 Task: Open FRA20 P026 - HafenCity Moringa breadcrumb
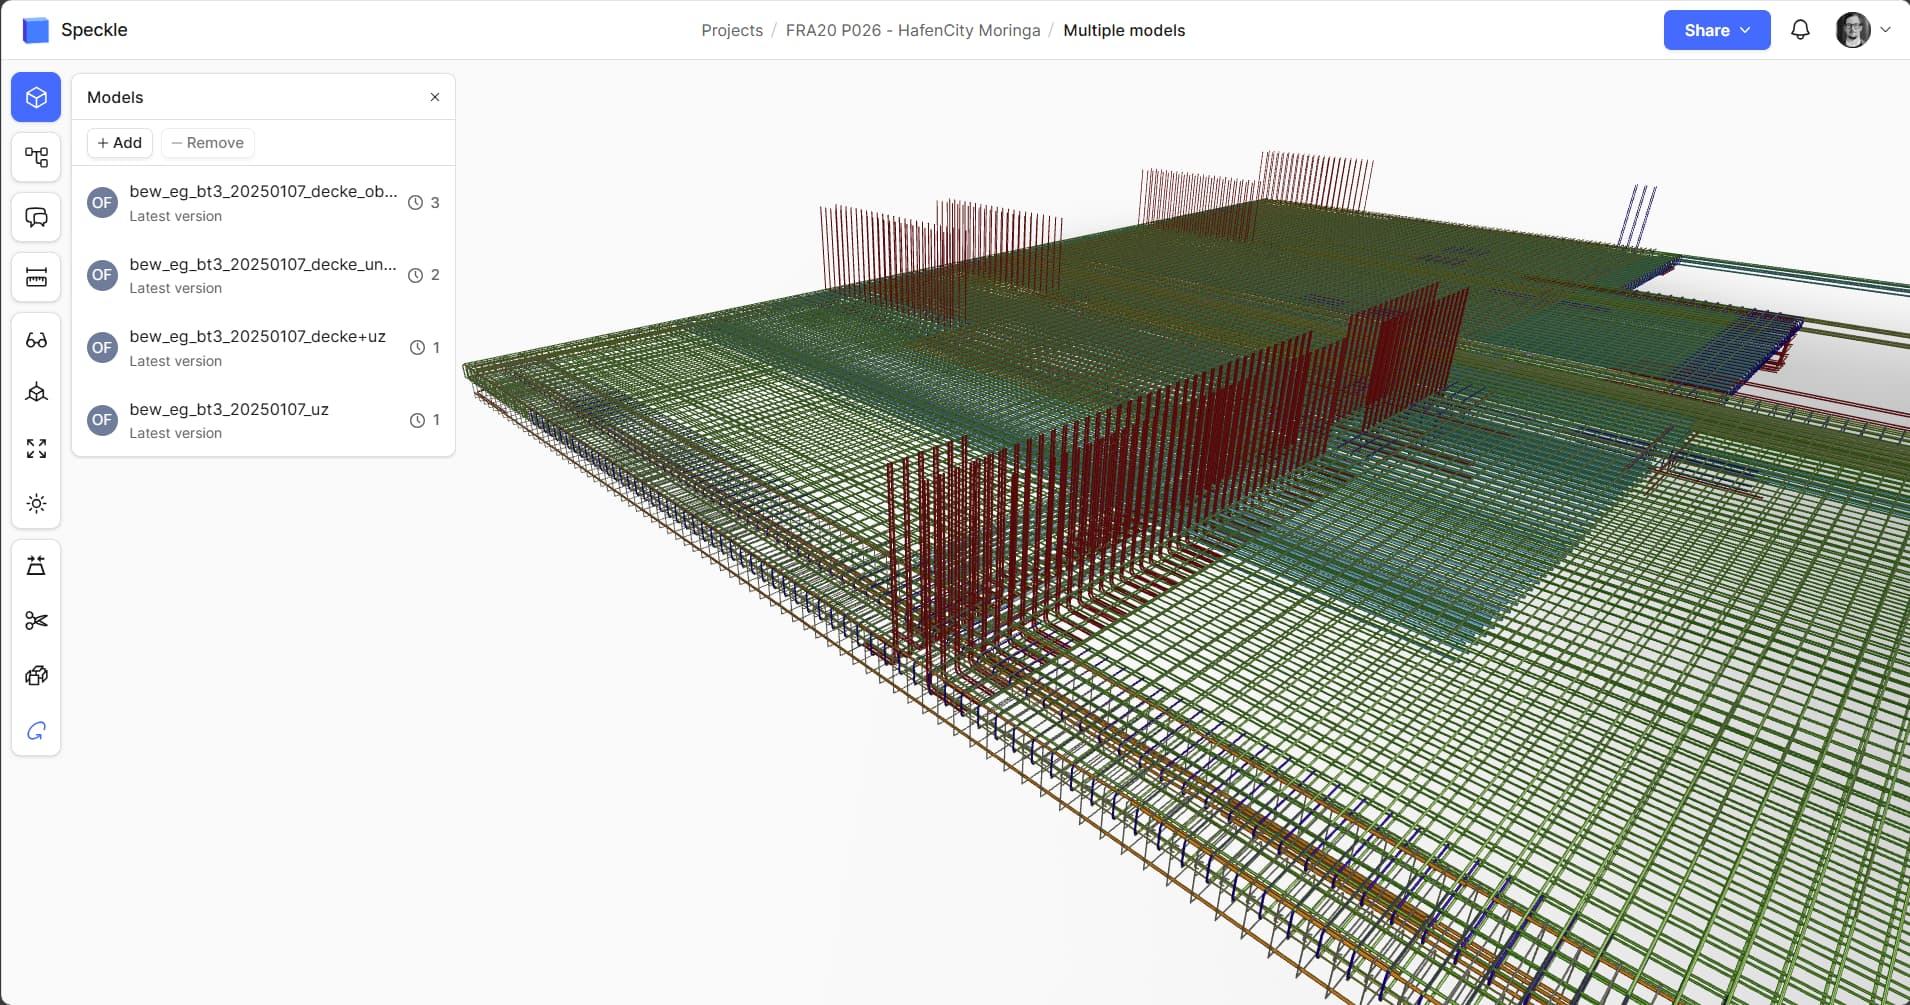(912, 30)
